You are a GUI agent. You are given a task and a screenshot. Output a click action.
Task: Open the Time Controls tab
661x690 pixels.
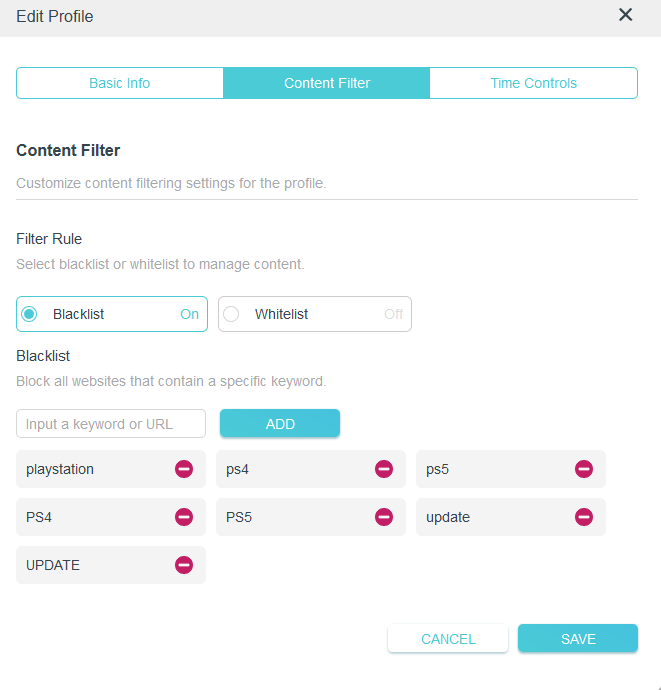tap(533, 83)
